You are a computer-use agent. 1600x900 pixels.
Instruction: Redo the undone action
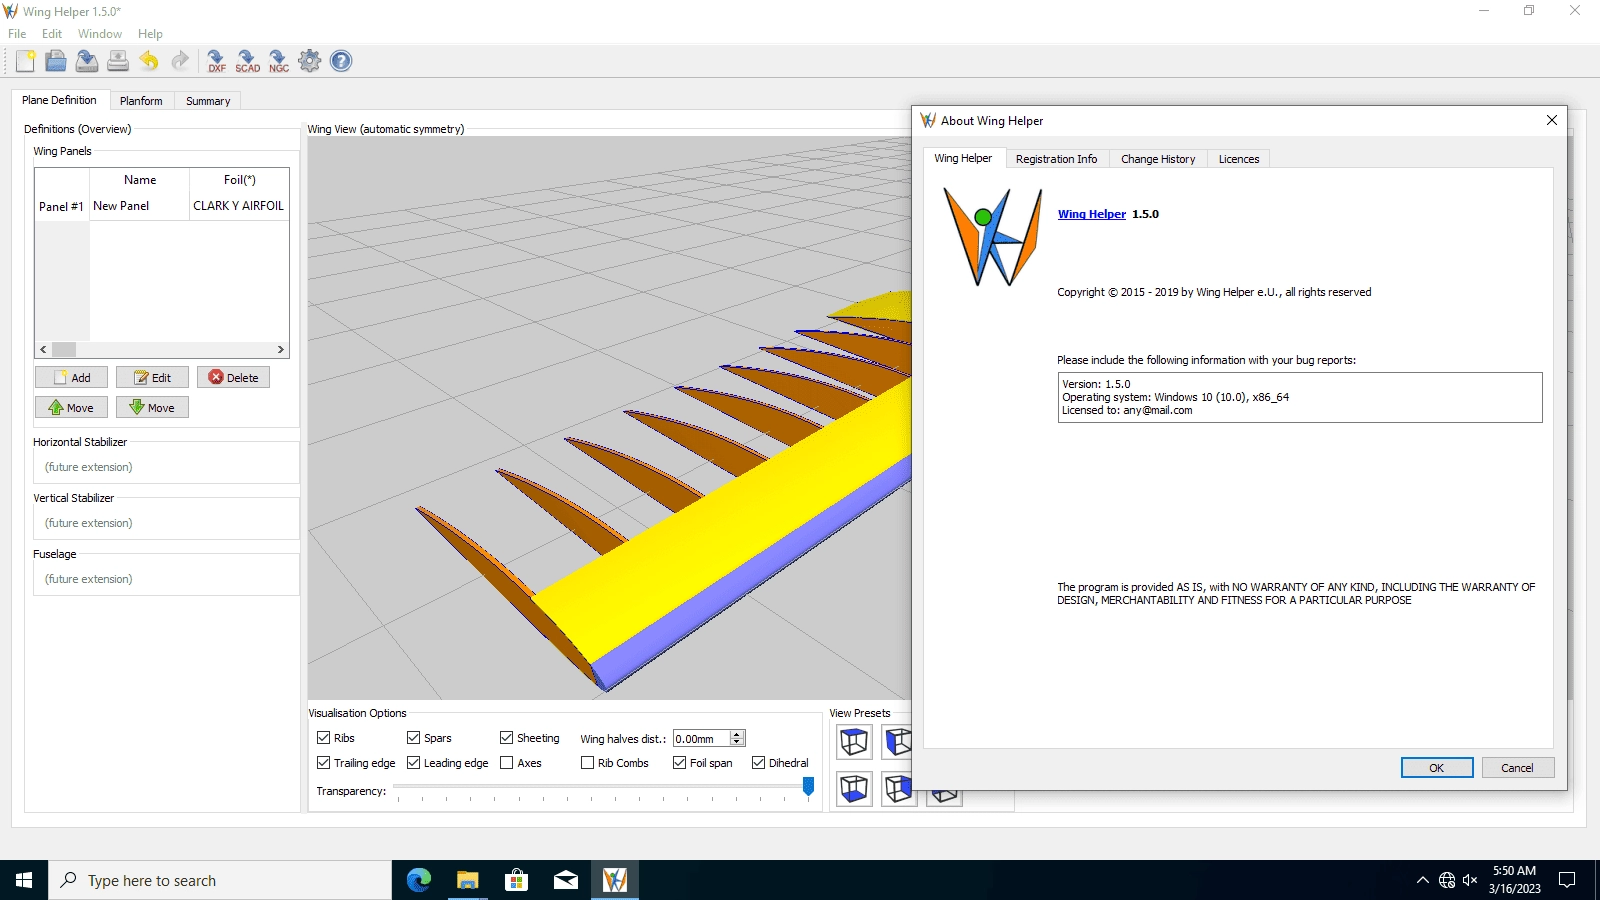click(x=180, y=61)
